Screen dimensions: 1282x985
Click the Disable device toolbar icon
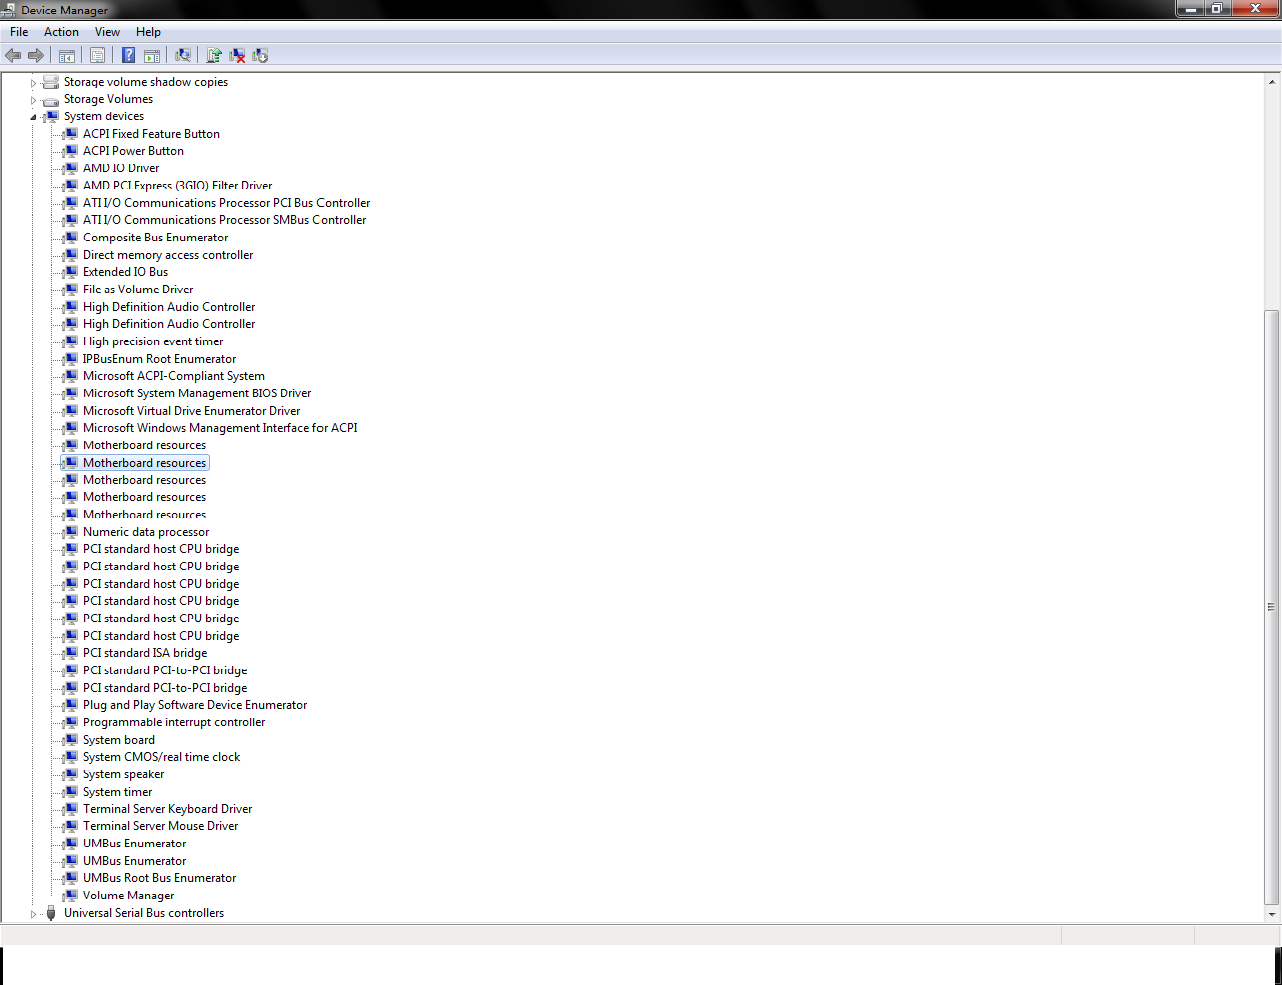click(x=260, y=56)
